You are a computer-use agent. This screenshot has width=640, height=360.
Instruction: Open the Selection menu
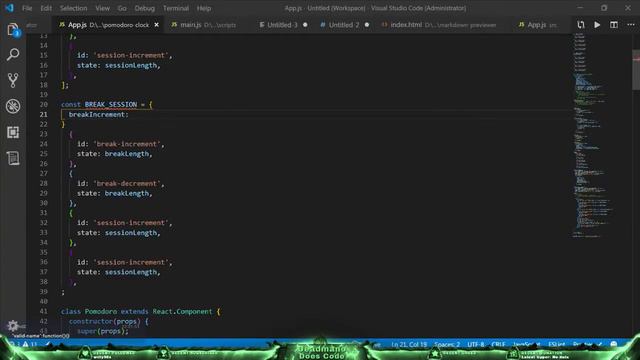click(x=73, y=8)
